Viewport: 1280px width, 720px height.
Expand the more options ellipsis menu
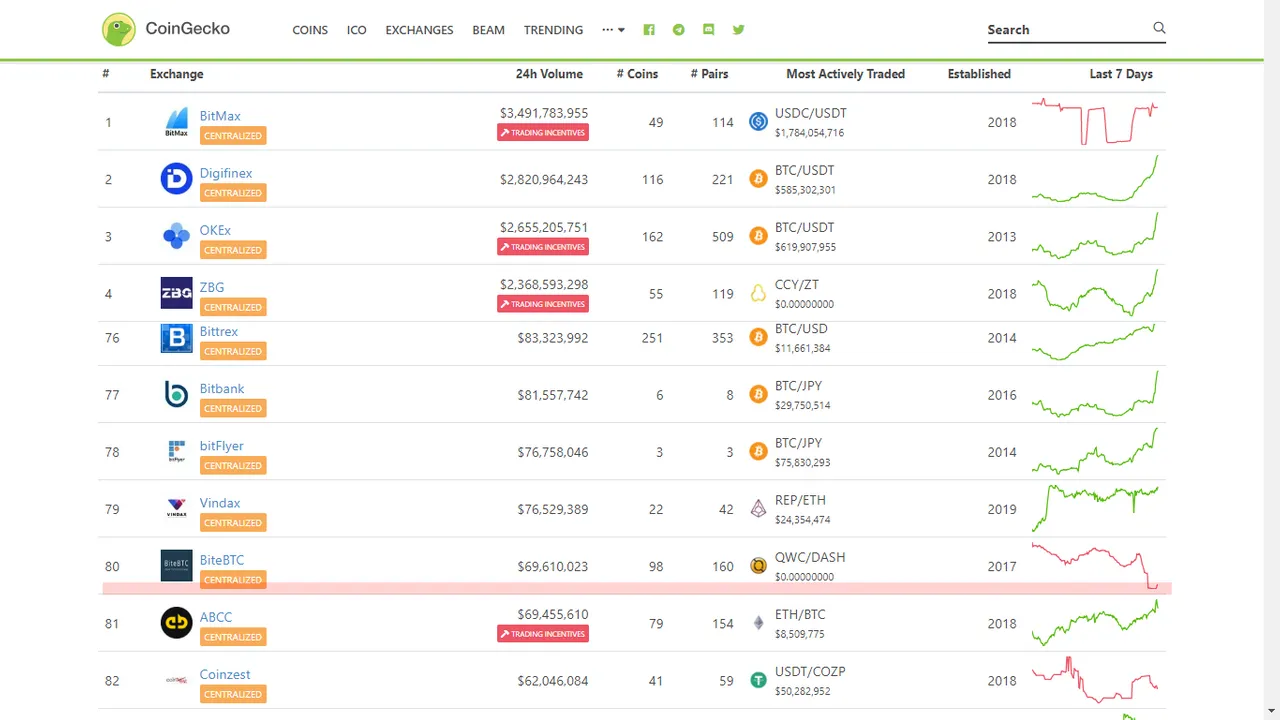[x=613, y=30]
